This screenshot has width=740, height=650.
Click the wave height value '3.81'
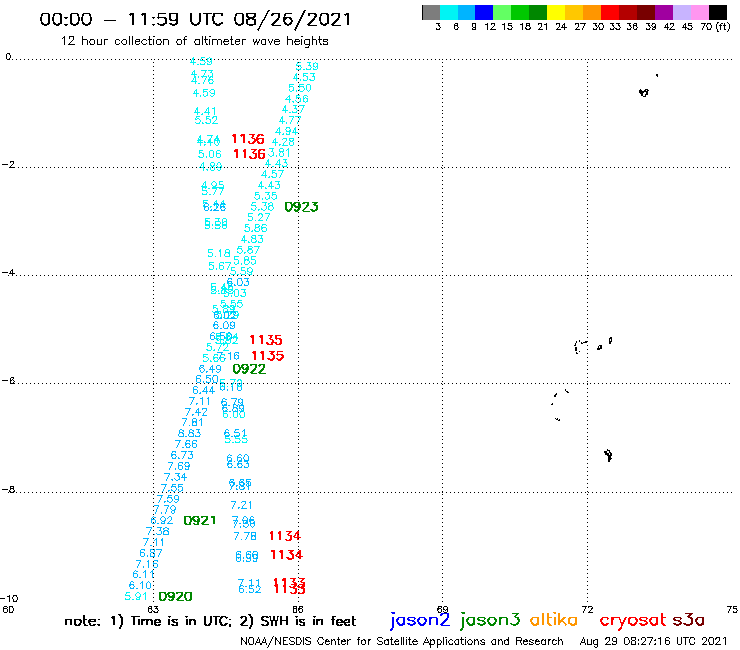279,153
